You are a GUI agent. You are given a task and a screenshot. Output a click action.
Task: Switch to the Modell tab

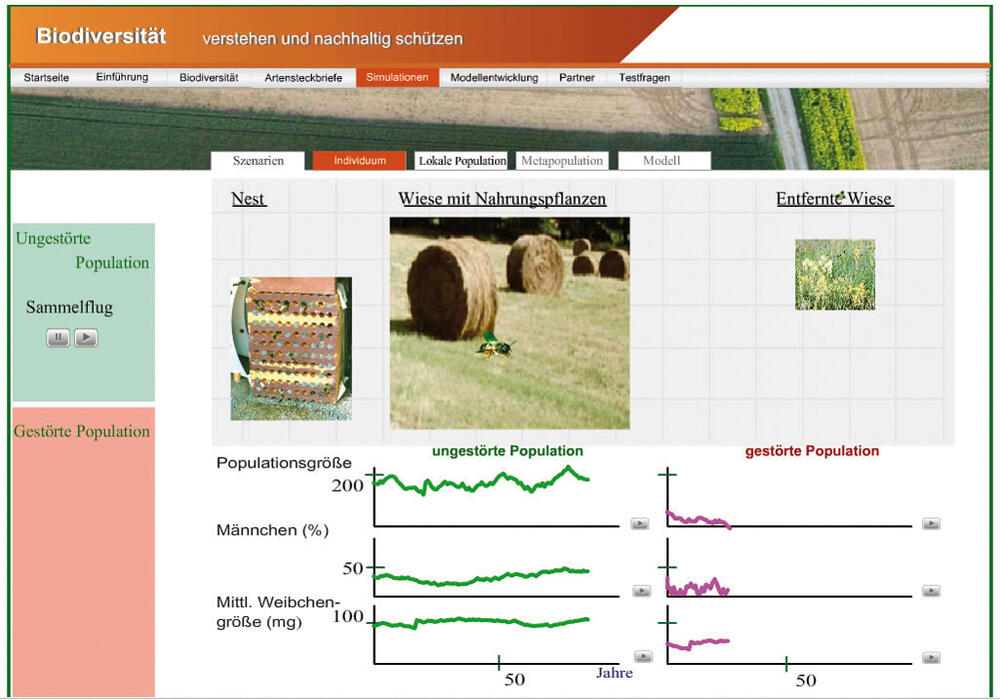pyautogui.click(x=662, y=161)
